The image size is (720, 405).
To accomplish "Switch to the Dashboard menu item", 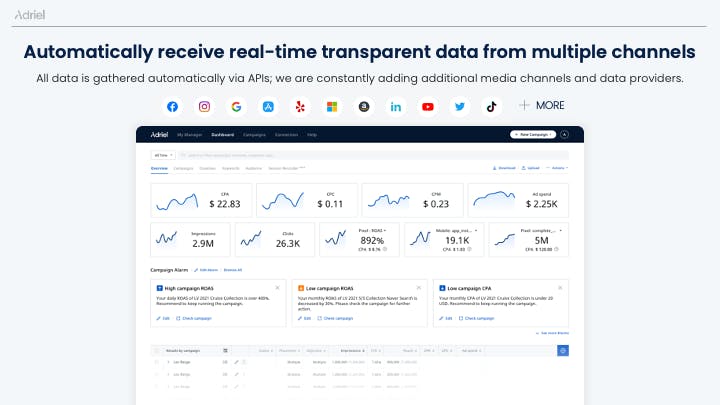I will tap(223, 135).
